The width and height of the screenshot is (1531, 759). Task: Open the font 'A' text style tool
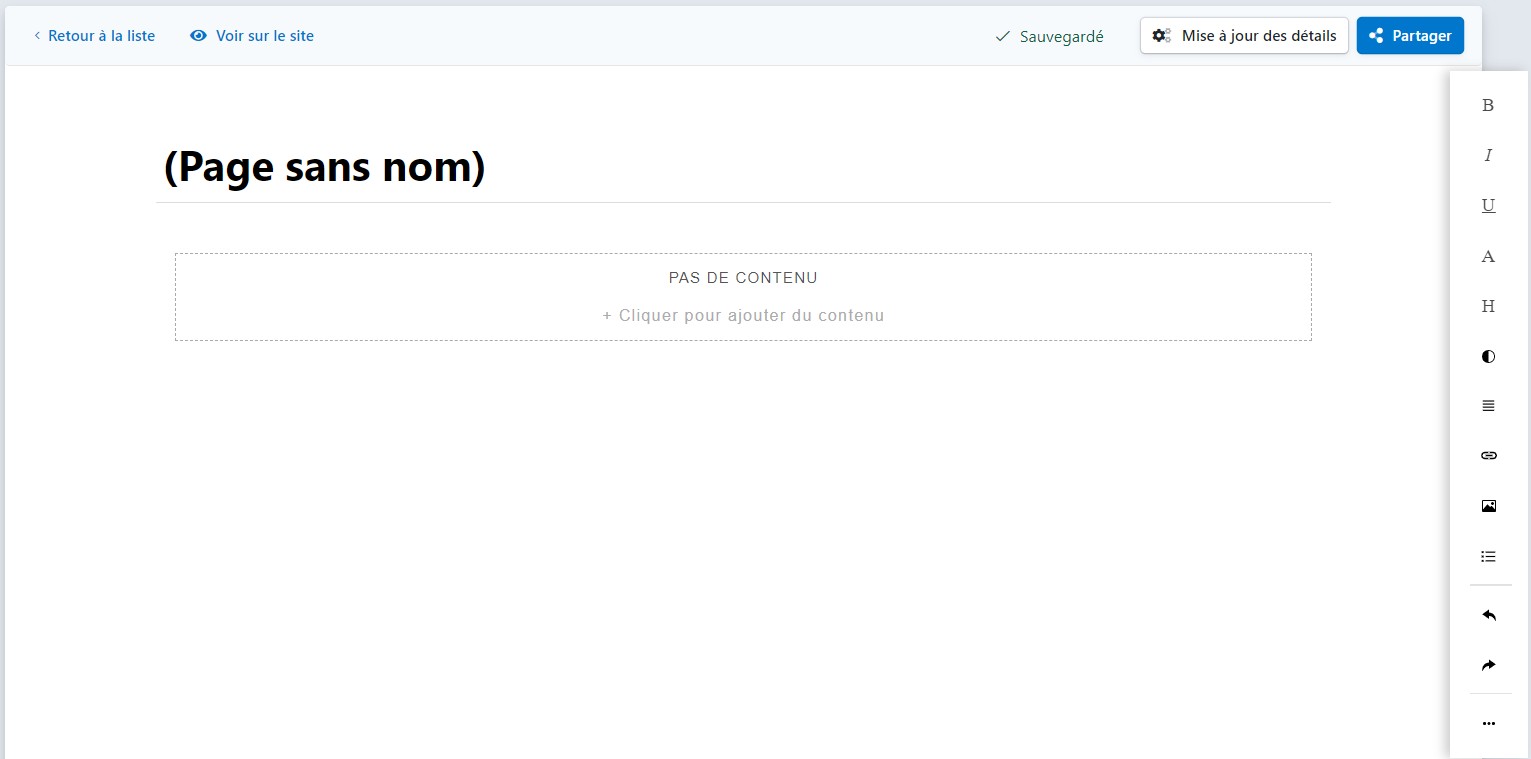1488,256
